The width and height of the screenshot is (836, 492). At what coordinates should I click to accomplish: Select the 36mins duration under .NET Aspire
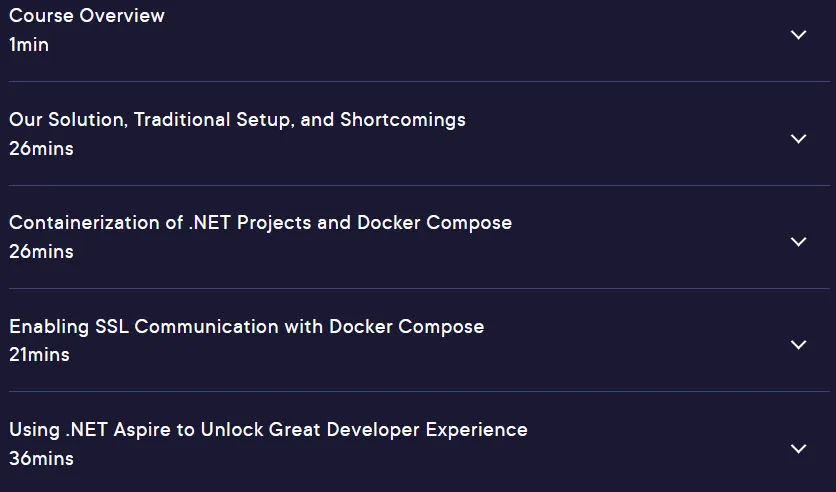[41, 458]
